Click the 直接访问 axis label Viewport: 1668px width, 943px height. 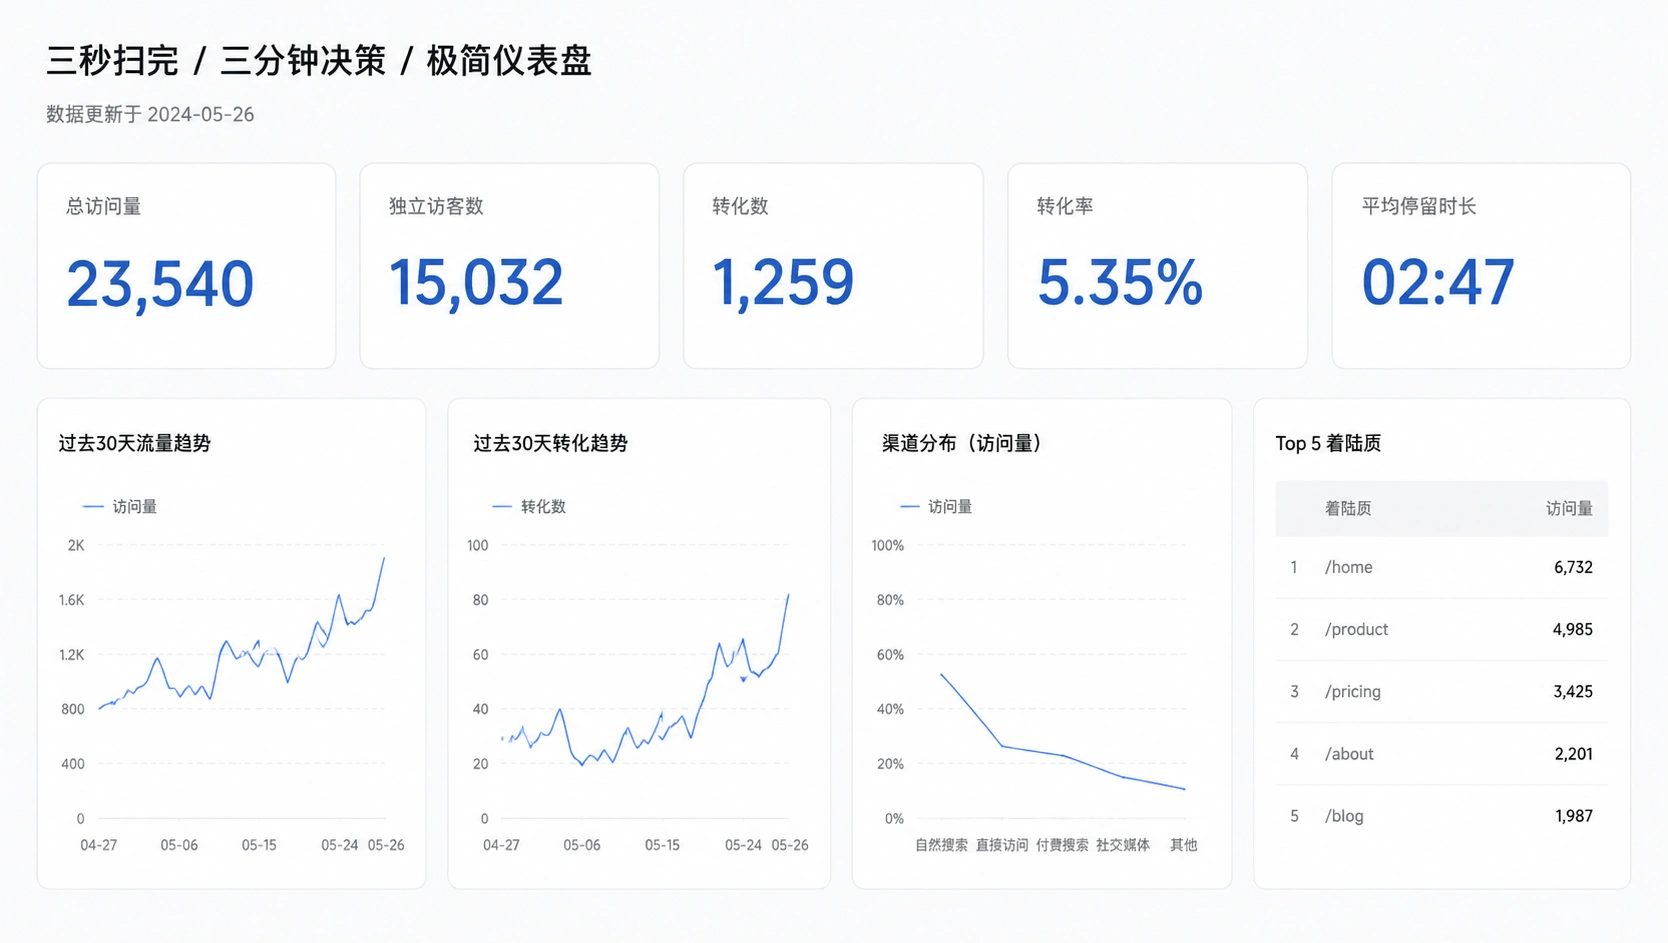pos(1001,845)
